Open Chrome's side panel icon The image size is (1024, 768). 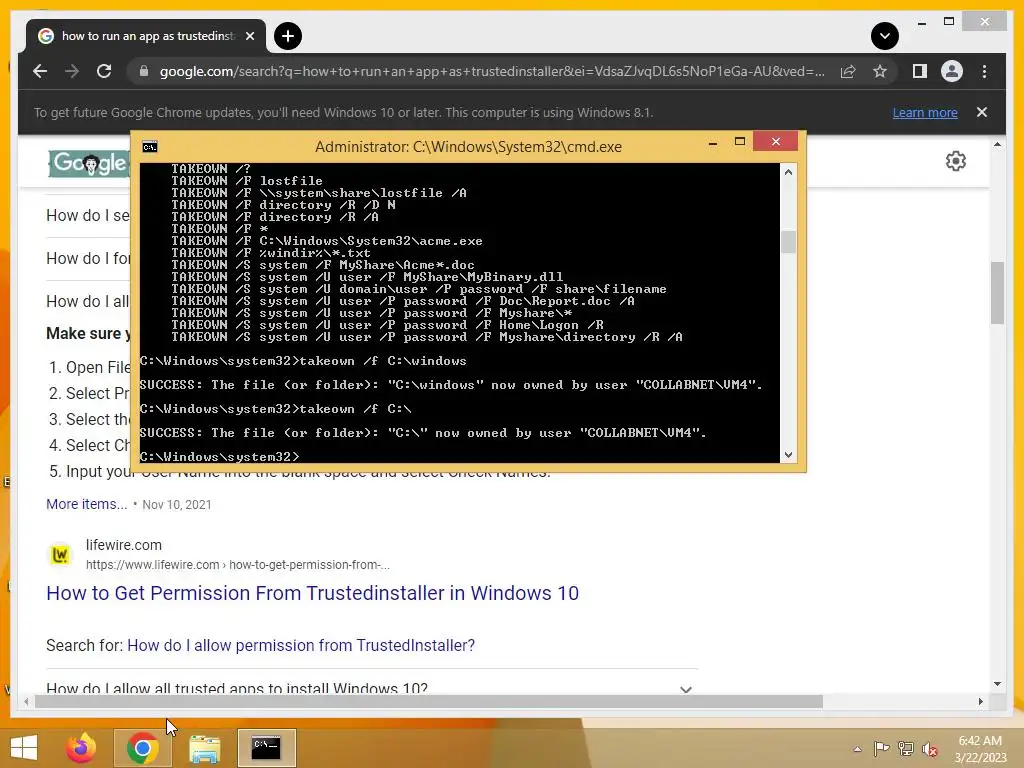point(920,71)
